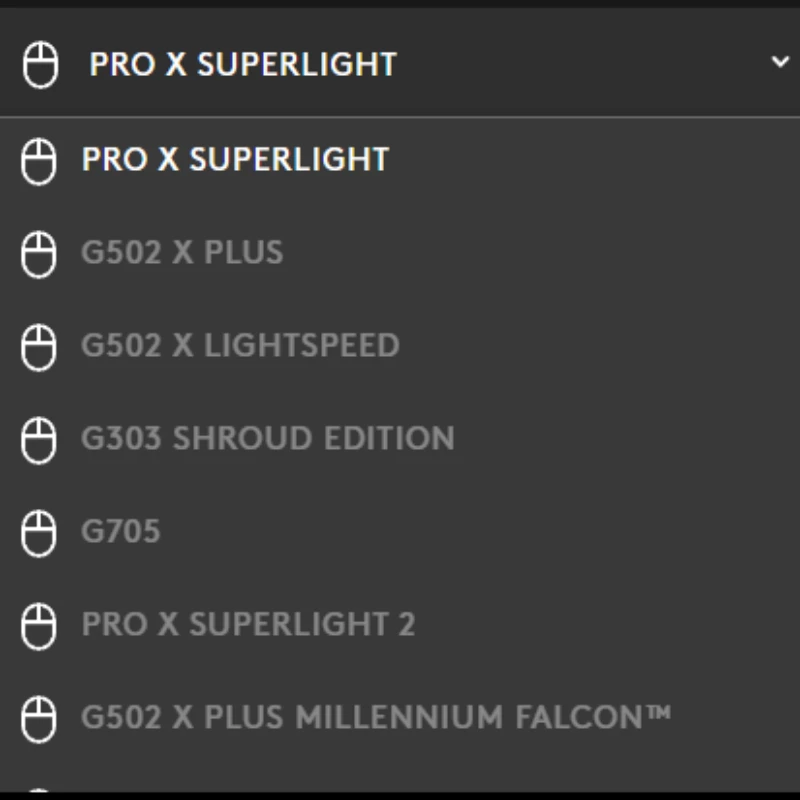Click mouse icon beside PRO X SUPERLIGHT option
The image size is (800, 800).
[x=39, y=160]
